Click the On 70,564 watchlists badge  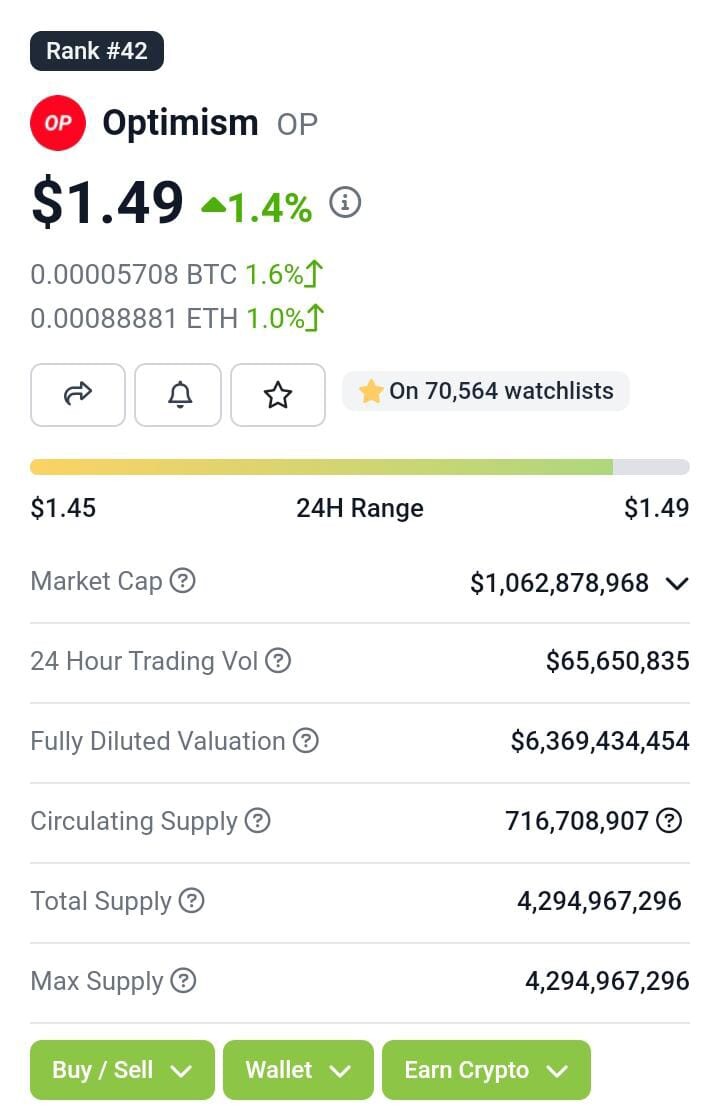pos(486,391)
